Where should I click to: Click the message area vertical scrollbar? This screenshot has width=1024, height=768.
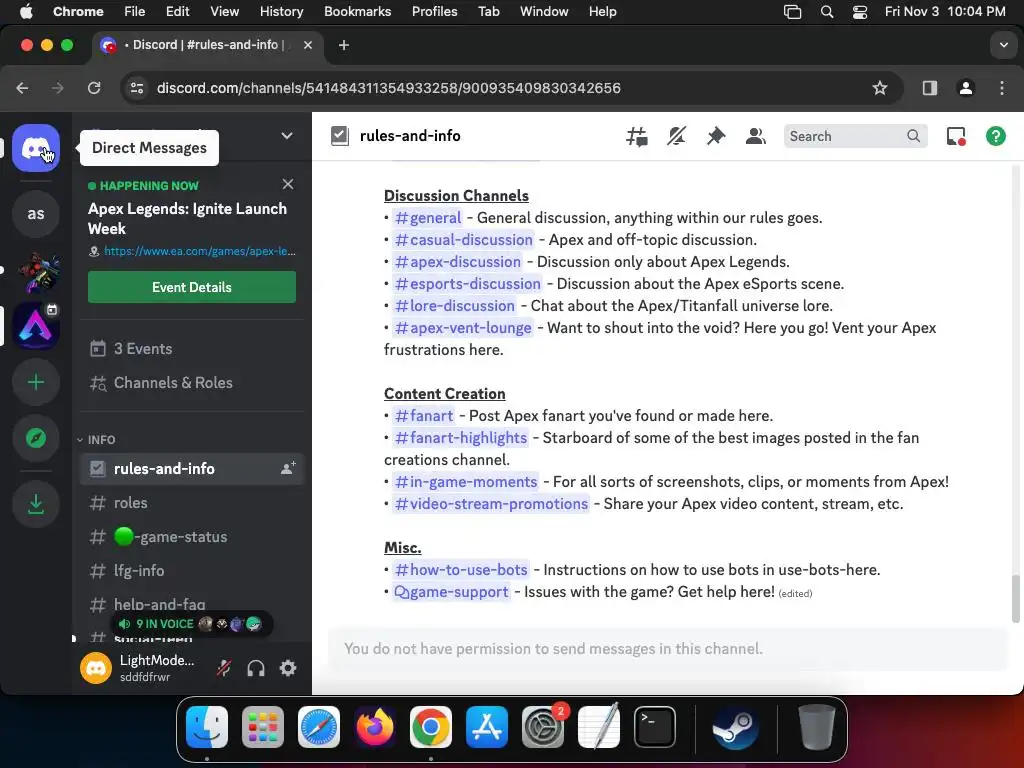pos(1015,600)
